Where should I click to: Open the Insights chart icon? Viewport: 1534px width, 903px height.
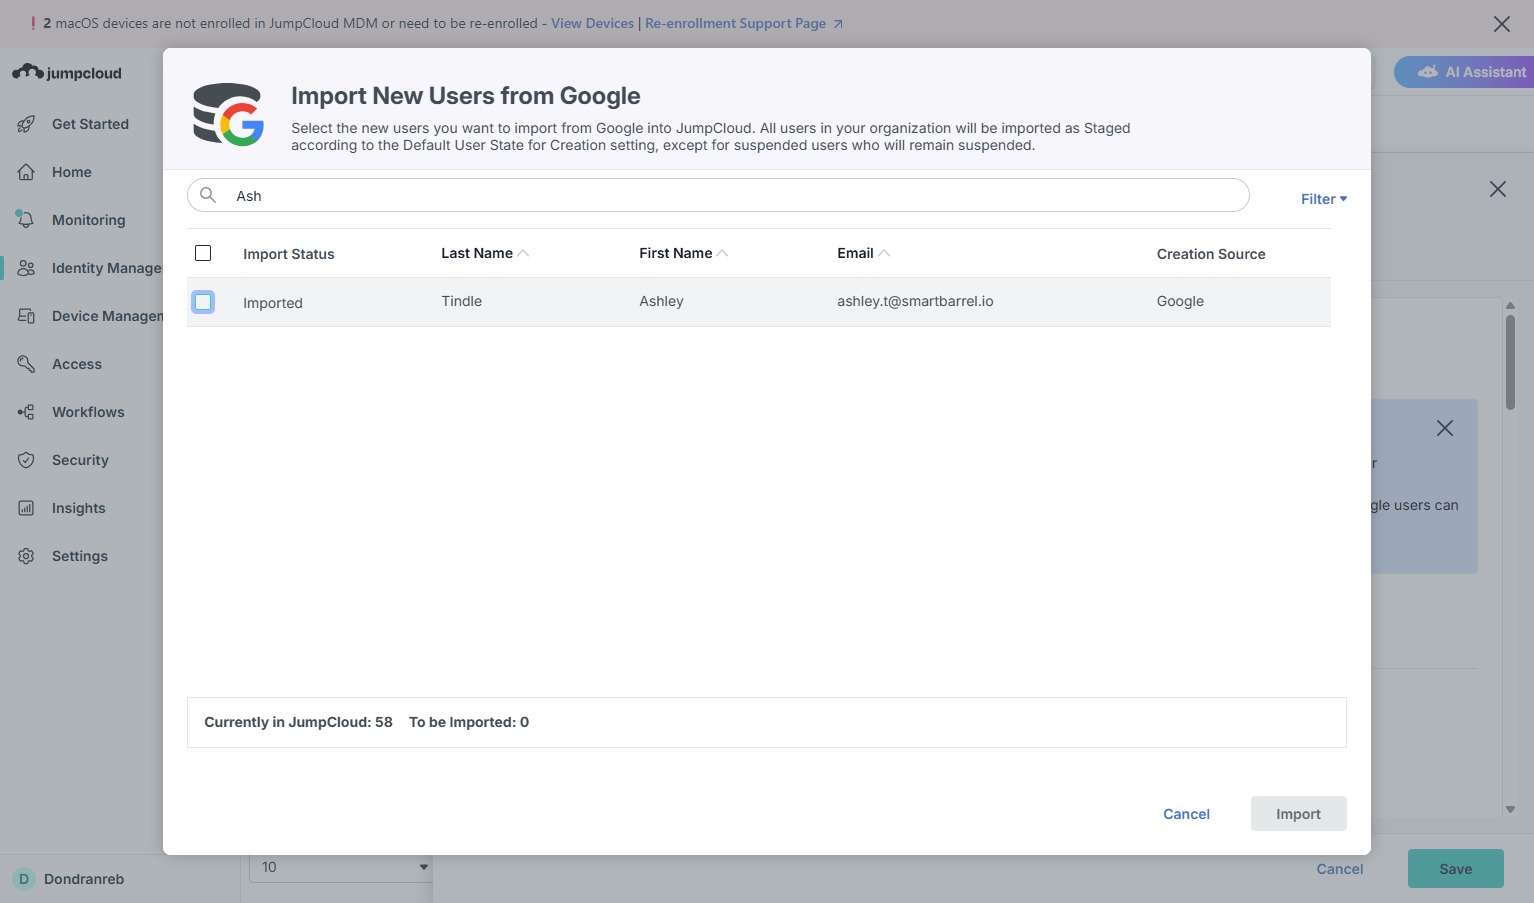27,508
